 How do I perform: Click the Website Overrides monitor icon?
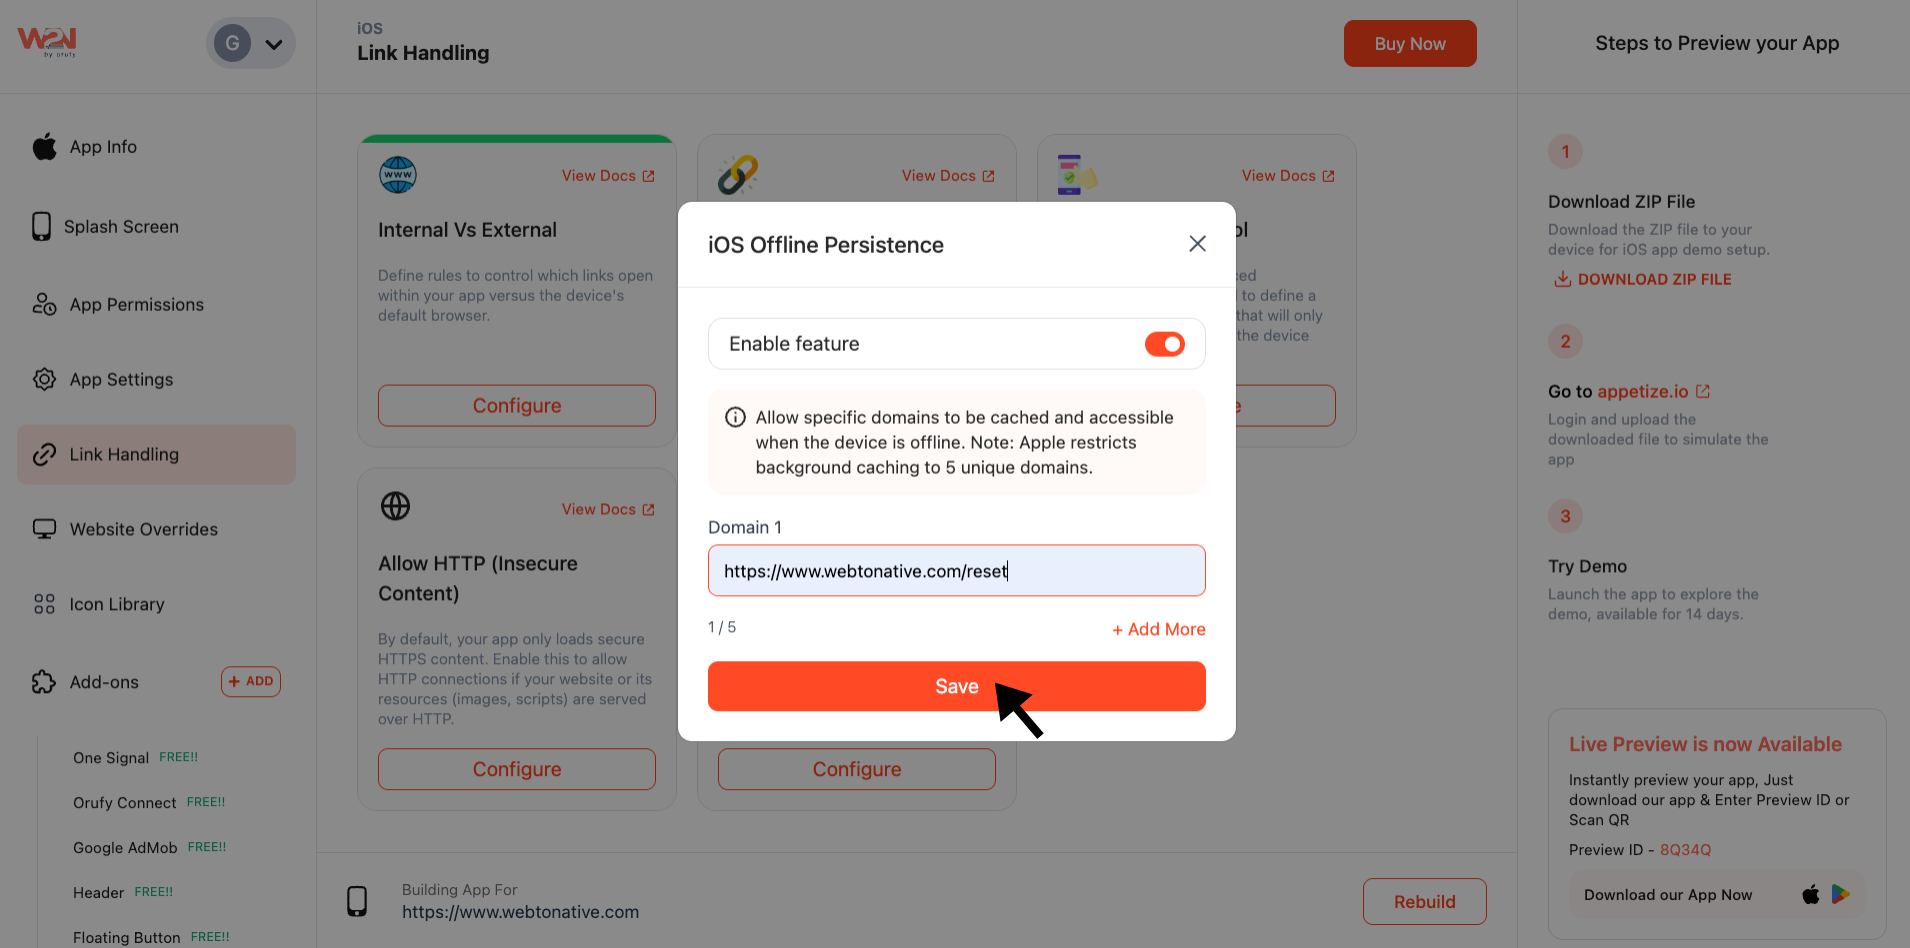click(44, 529)
